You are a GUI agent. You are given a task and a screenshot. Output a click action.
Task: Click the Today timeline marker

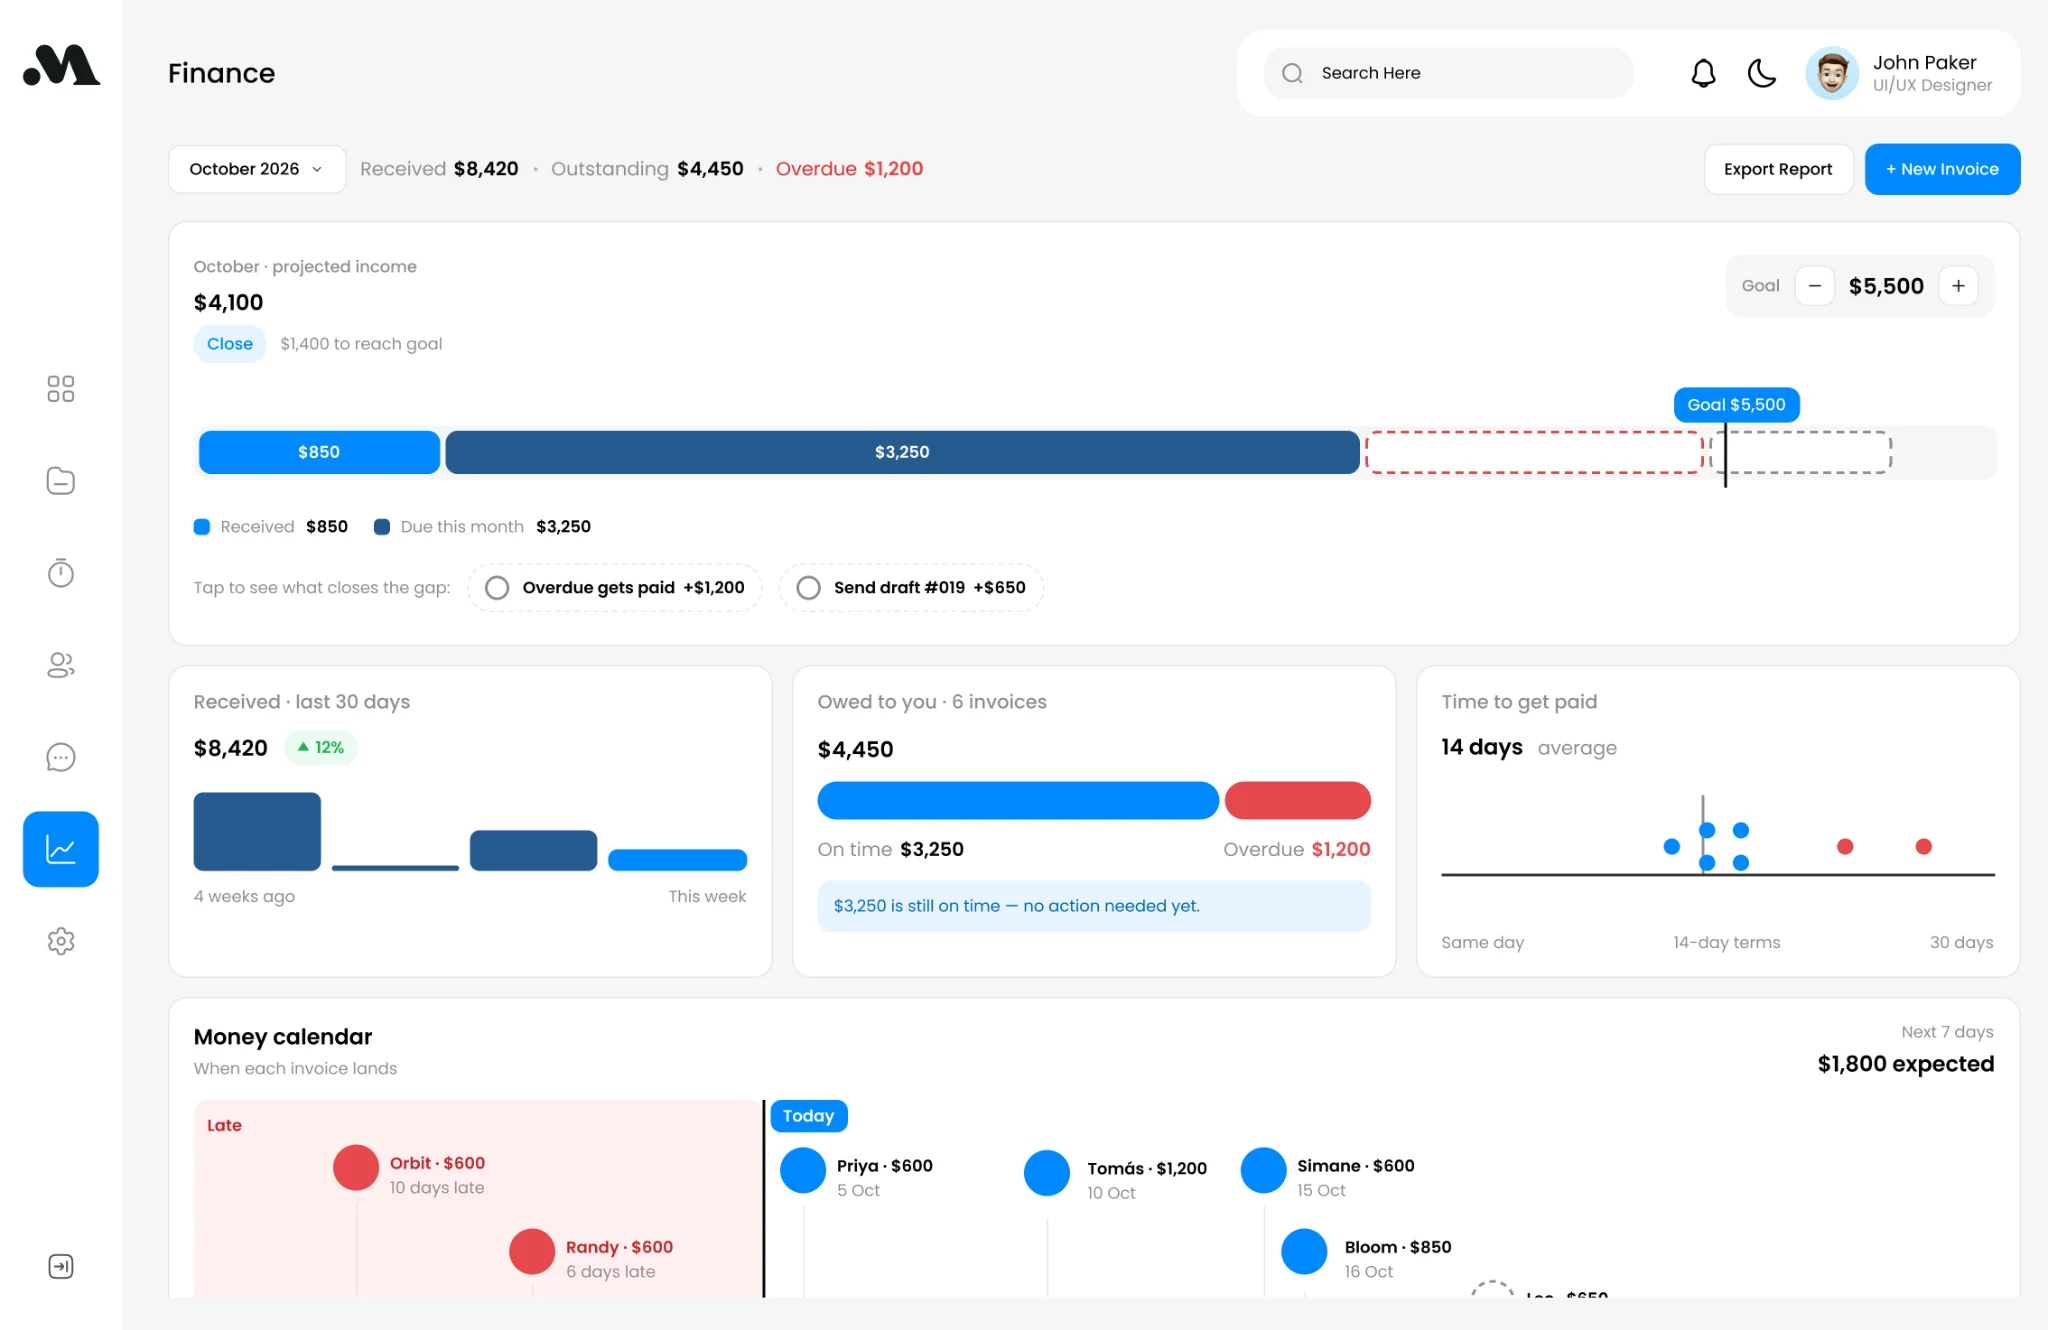808,1116
